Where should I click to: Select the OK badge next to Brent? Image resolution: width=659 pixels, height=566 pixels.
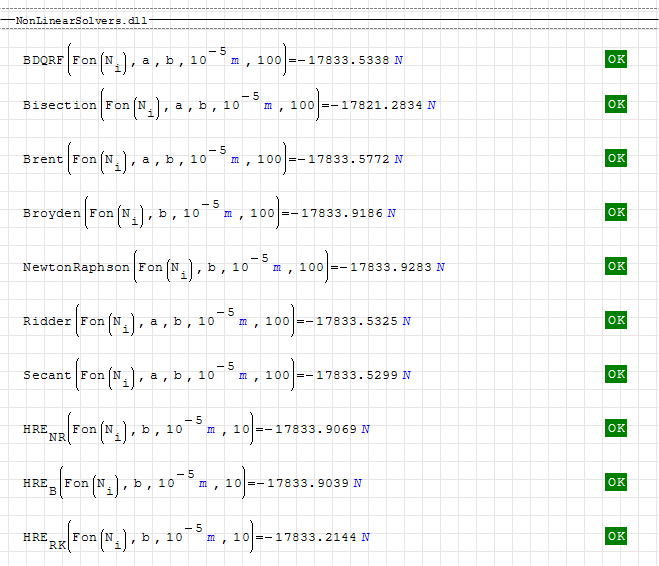point(616,158)
